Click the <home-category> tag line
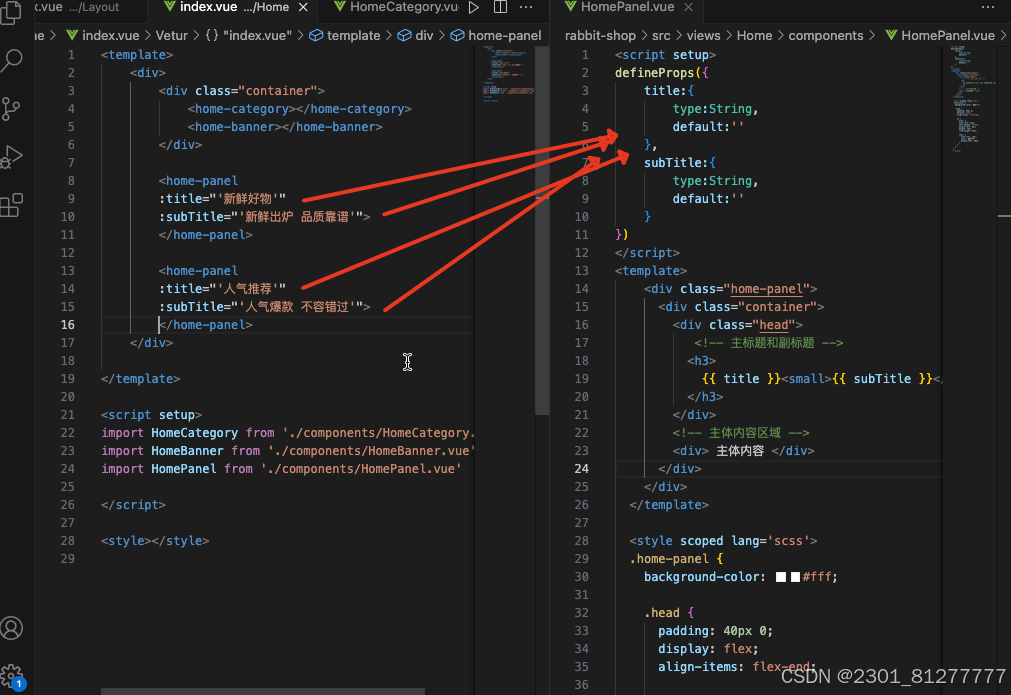The width and height of the screenshot is (1011, 695). pos(299,109)
